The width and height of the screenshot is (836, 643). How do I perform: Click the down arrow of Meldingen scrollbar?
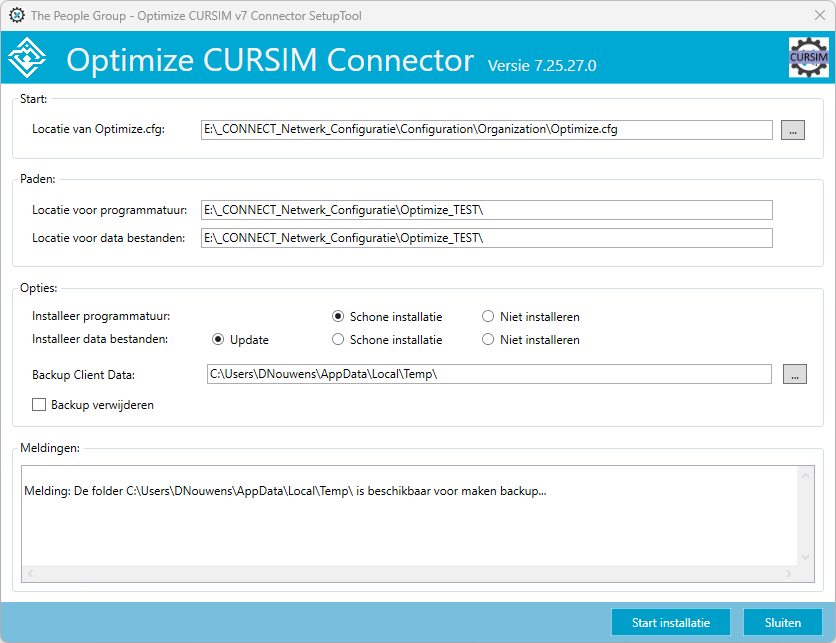(805, 557)
